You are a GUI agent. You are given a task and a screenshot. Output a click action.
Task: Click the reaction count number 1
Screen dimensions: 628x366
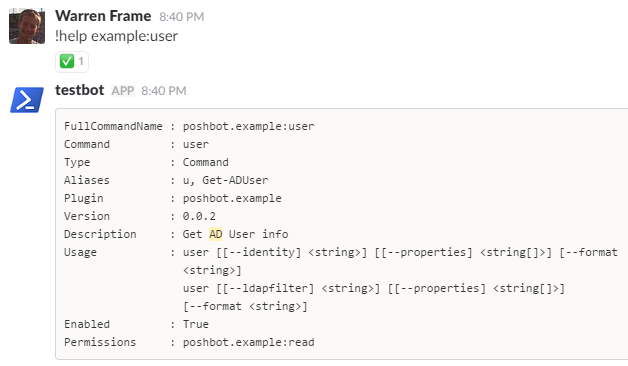(81, 61)
